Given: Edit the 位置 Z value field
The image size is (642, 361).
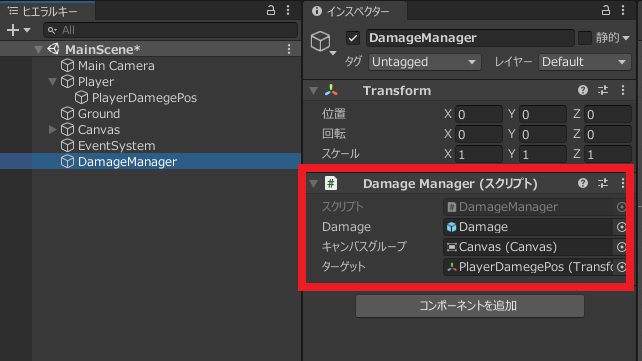Looking at the screenshot, I should click(608, 114).
